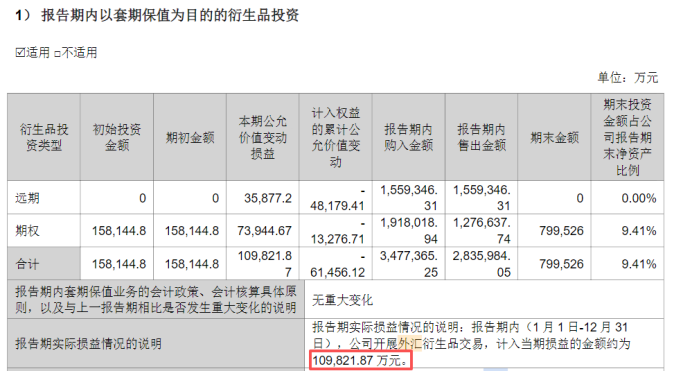Screen dimensions: 693x371
Task: Click the 报告期内套期保值业务的会计政策 description cell
Action: click(156, 299)
